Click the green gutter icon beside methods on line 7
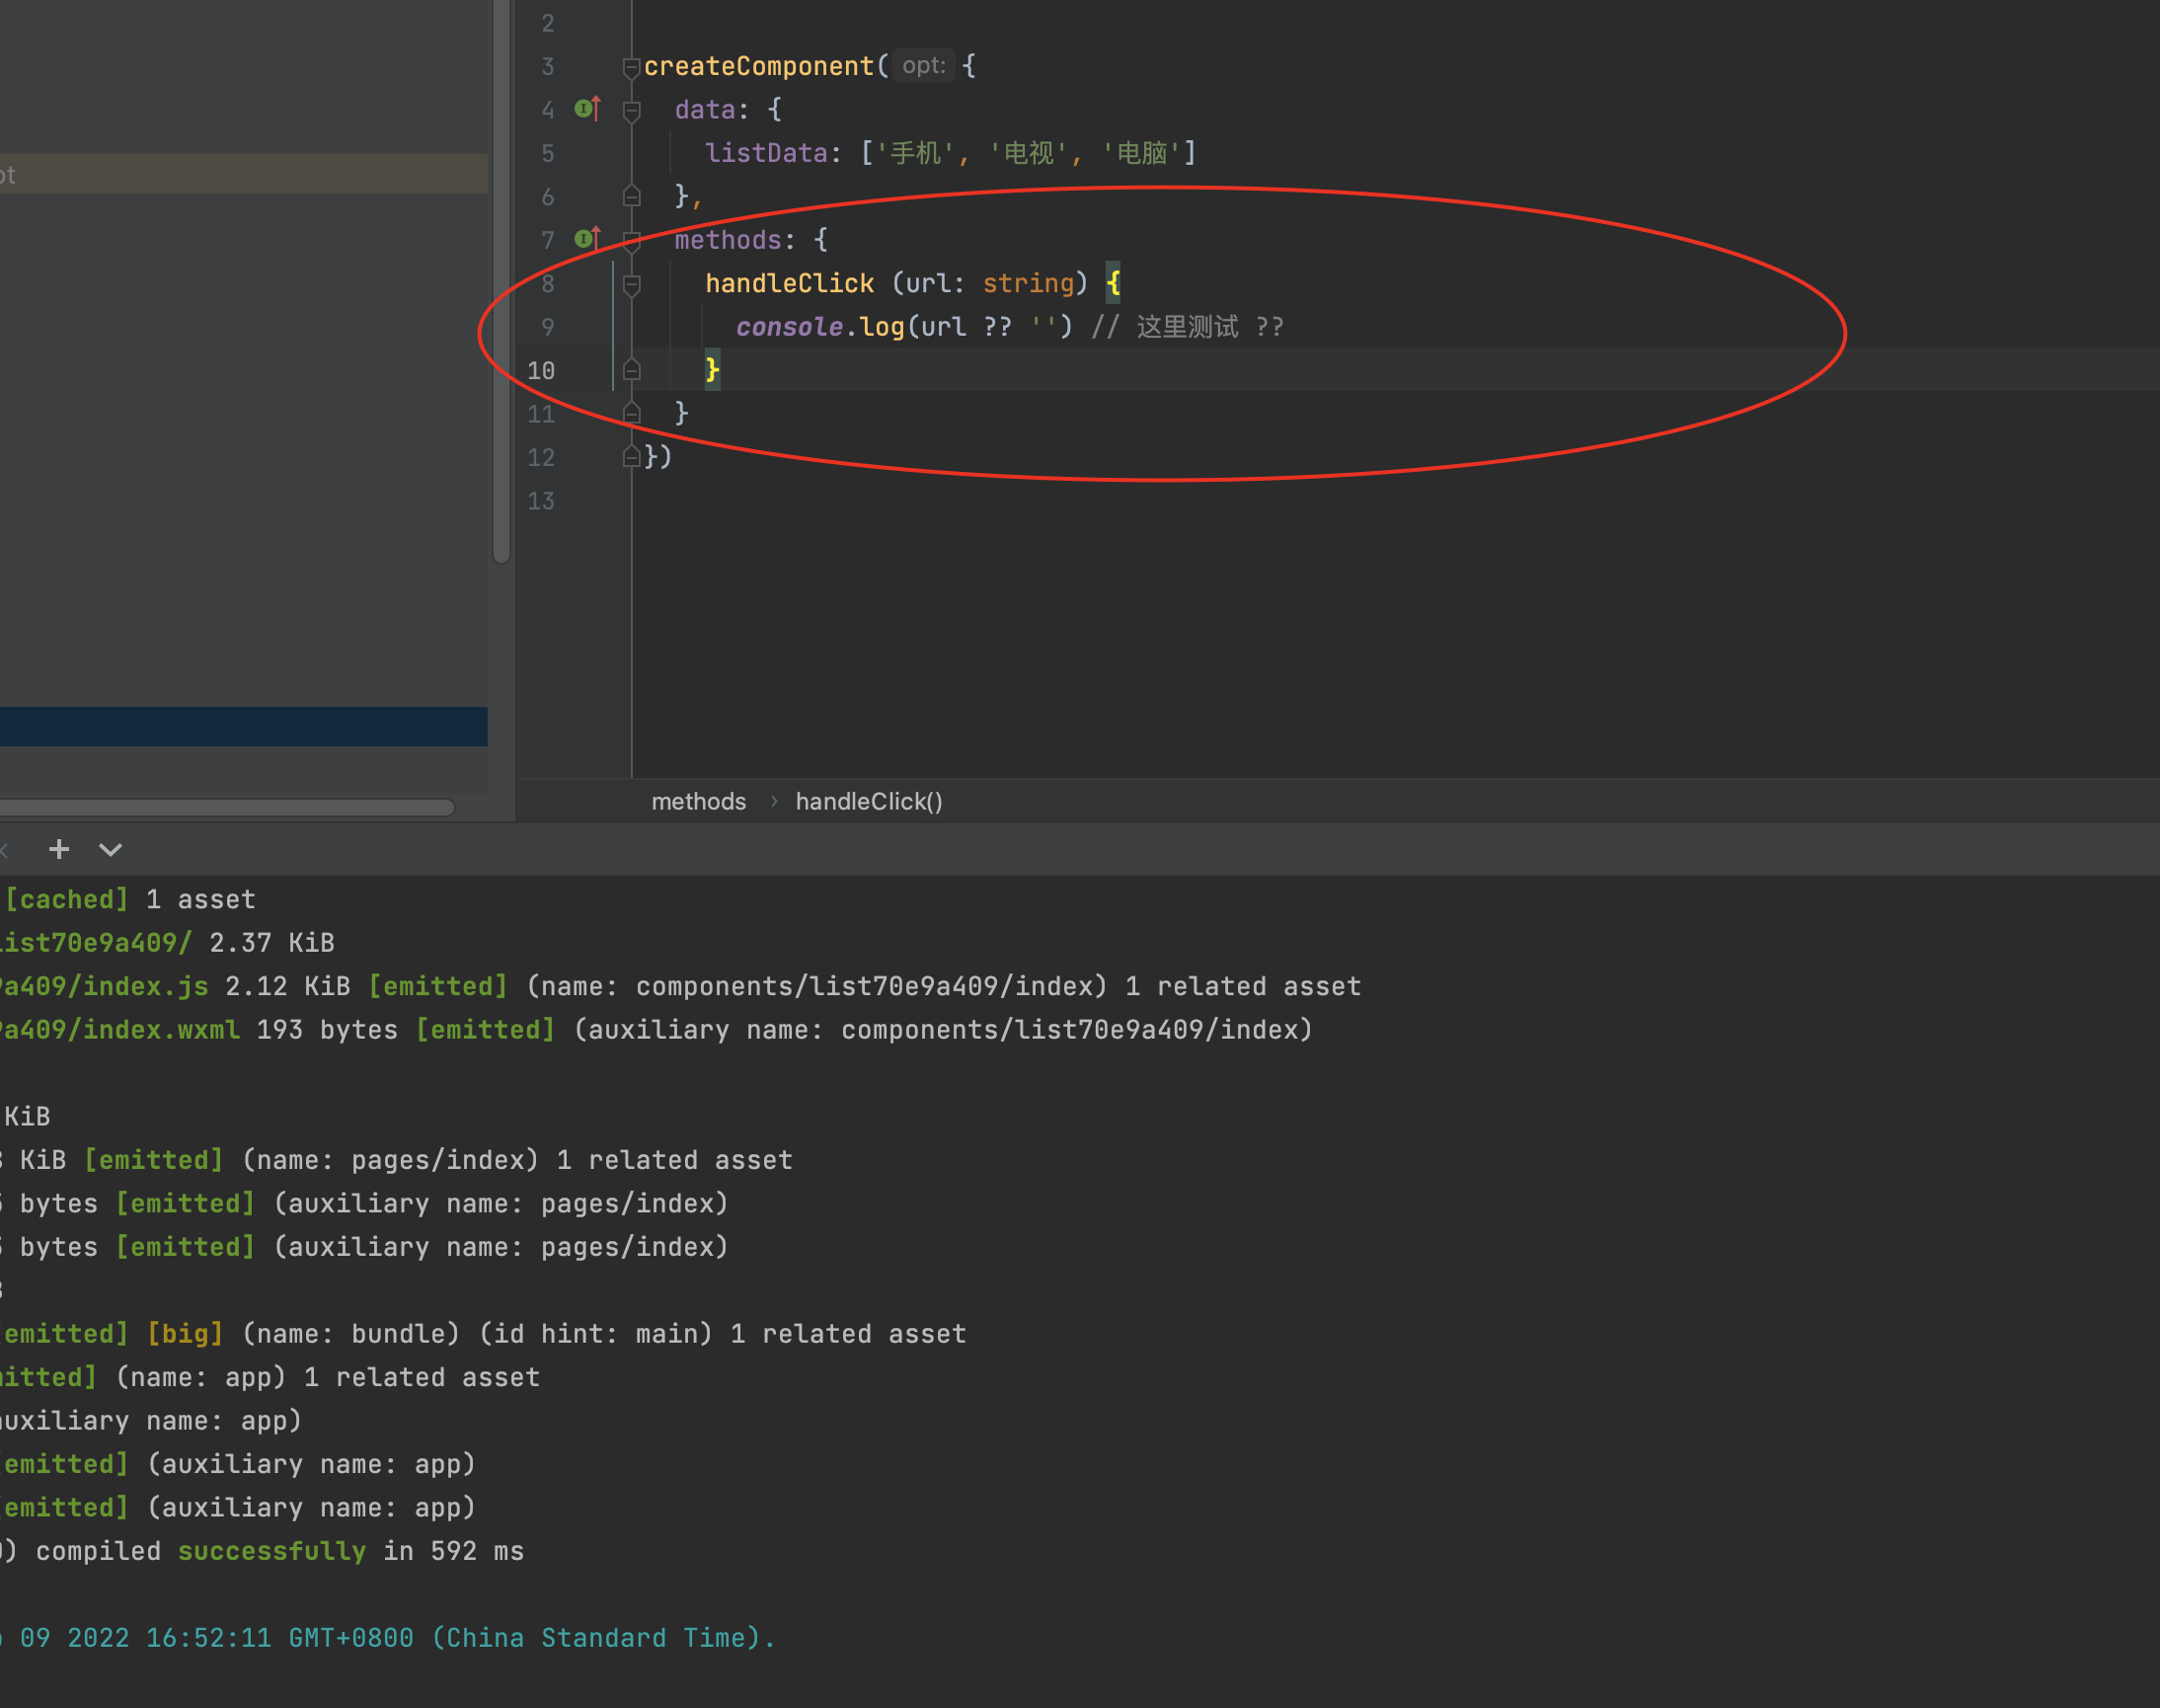Image resolution: width=2160 pixels, height=1708 pixels. pos(584,240)
